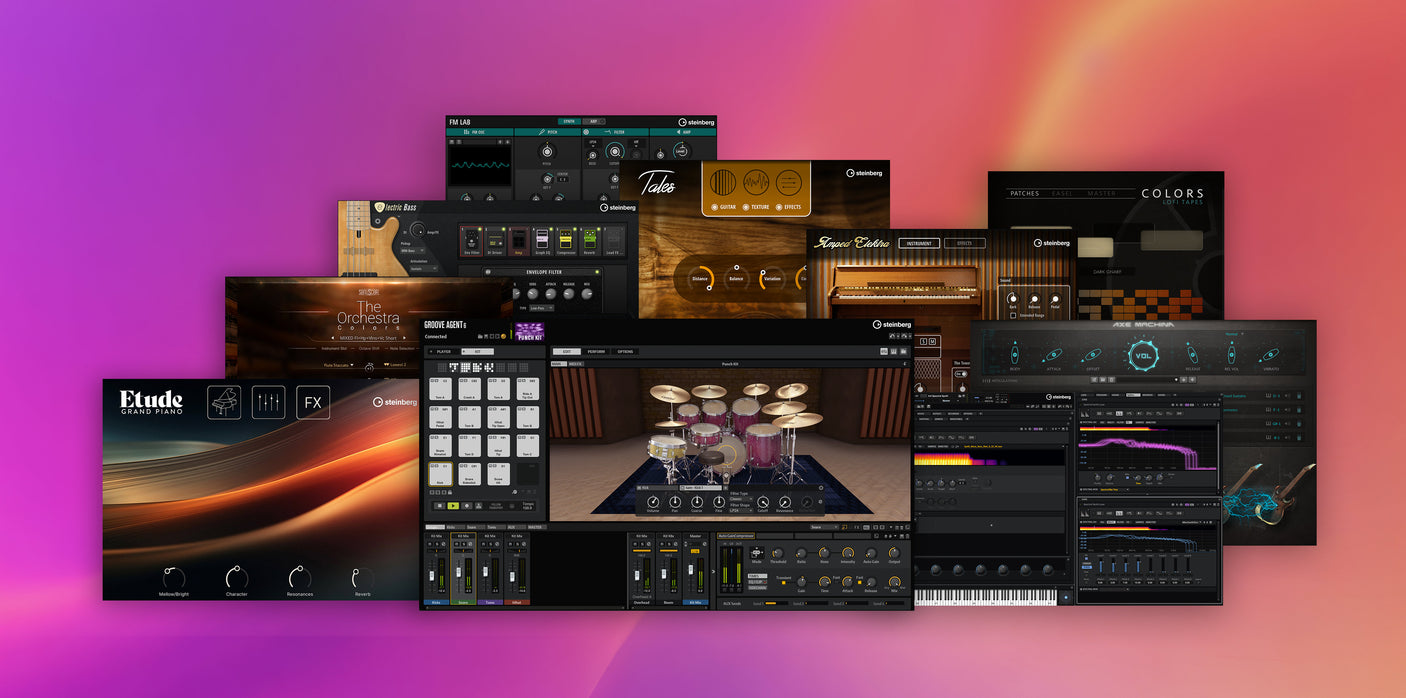
Task: Select the Effects sliders icon in Tales
Action: click(x=788, y=181)
